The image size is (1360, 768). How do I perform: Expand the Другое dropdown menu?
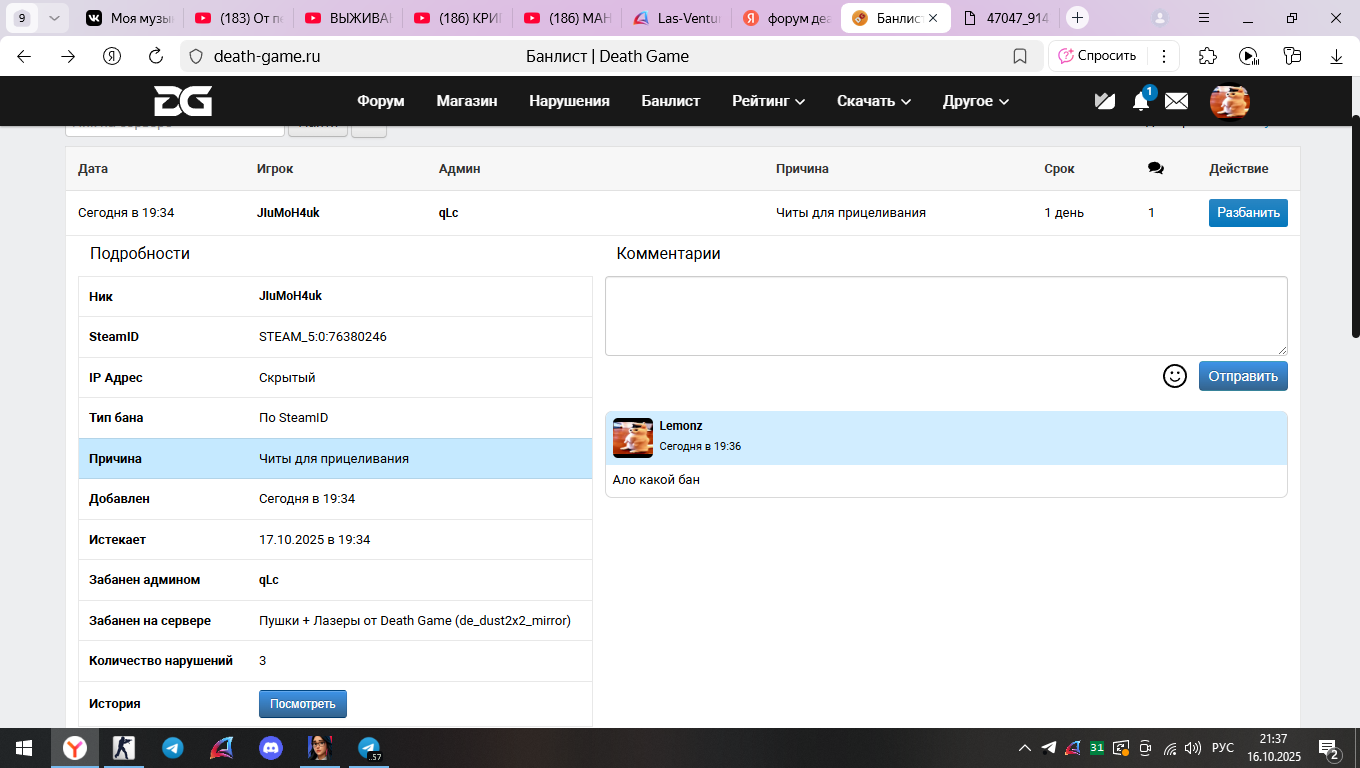[x=975, y=101]
